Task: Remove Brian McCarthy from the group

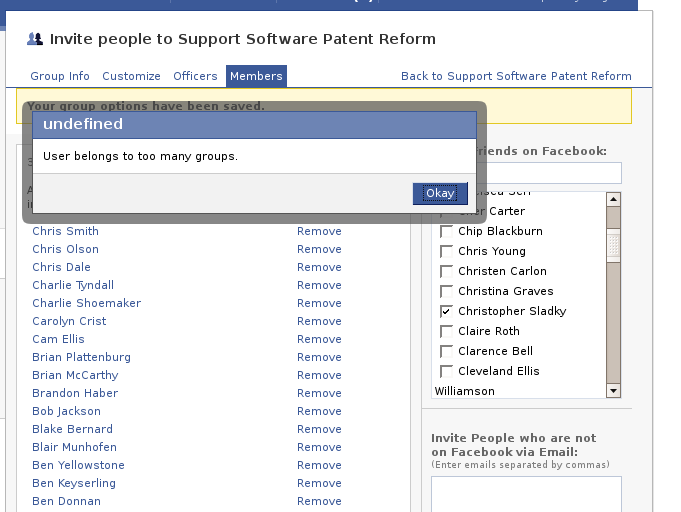Action: [319, 375]
